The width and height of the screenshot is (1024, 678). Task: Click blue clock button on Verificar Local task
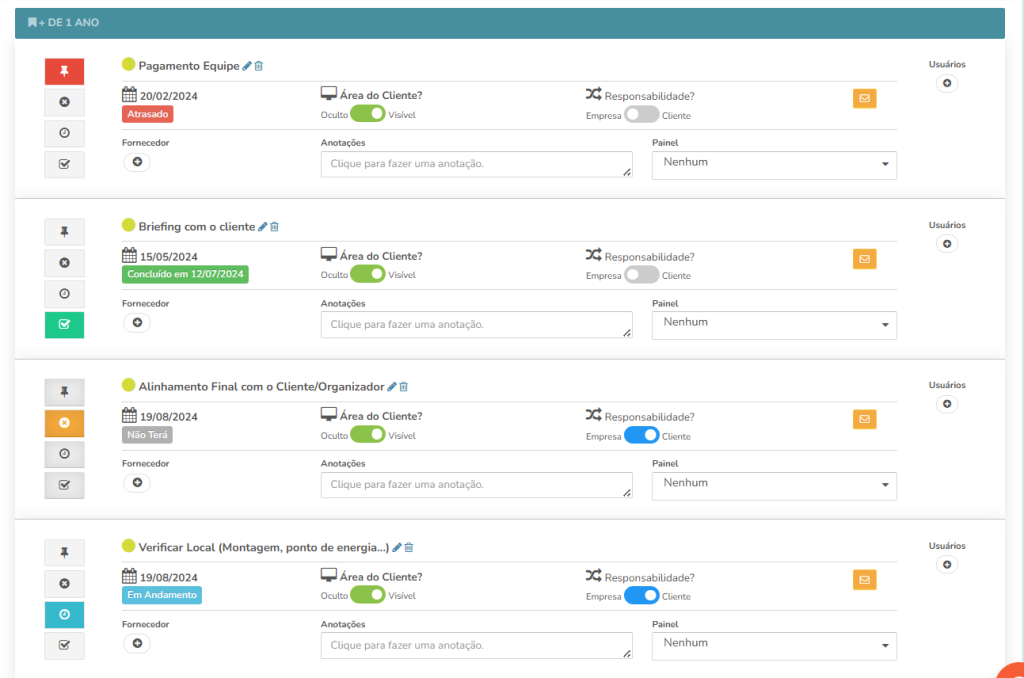click(x=64, y=615)
